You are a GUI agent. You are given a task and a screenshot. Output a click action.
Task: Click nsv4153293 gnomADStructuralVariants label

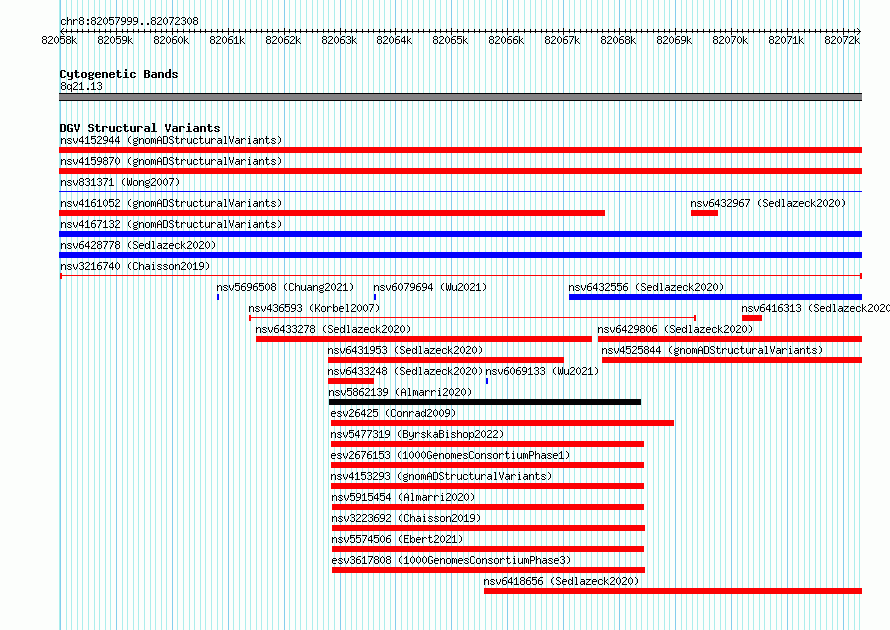tap(442, 476)
